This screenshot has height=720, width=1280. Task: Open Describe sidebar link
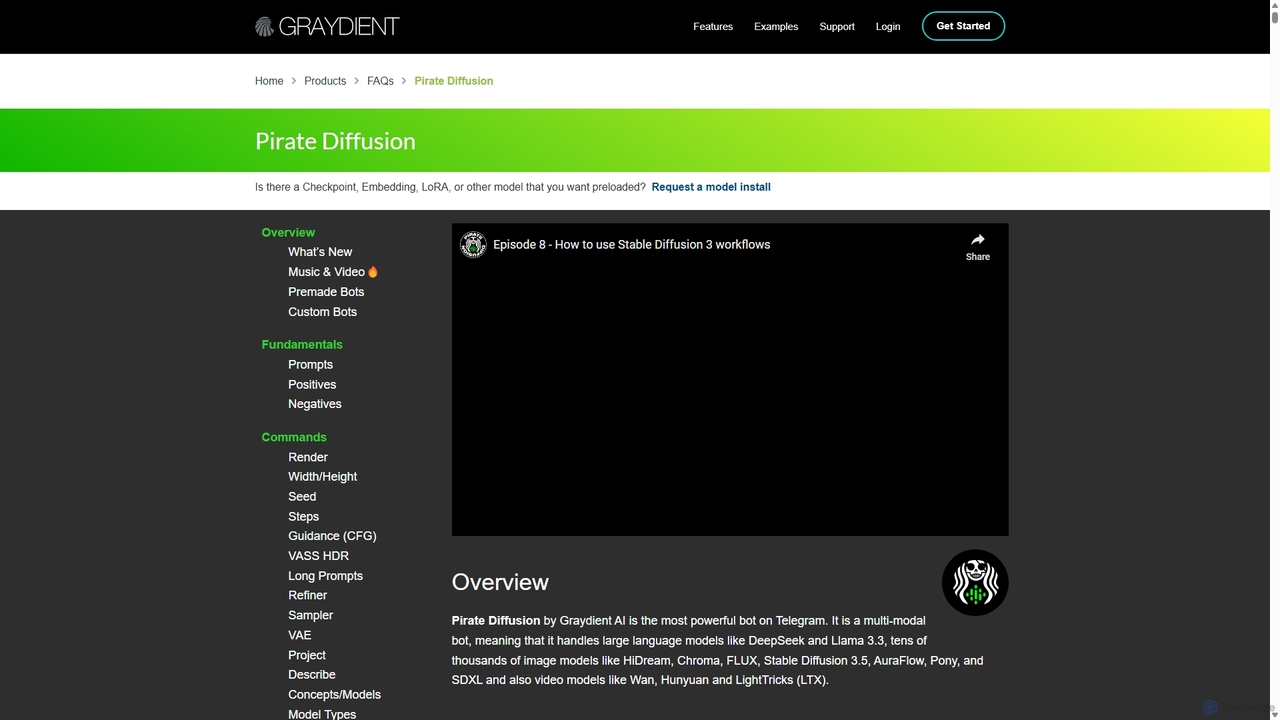coord(311,675)
